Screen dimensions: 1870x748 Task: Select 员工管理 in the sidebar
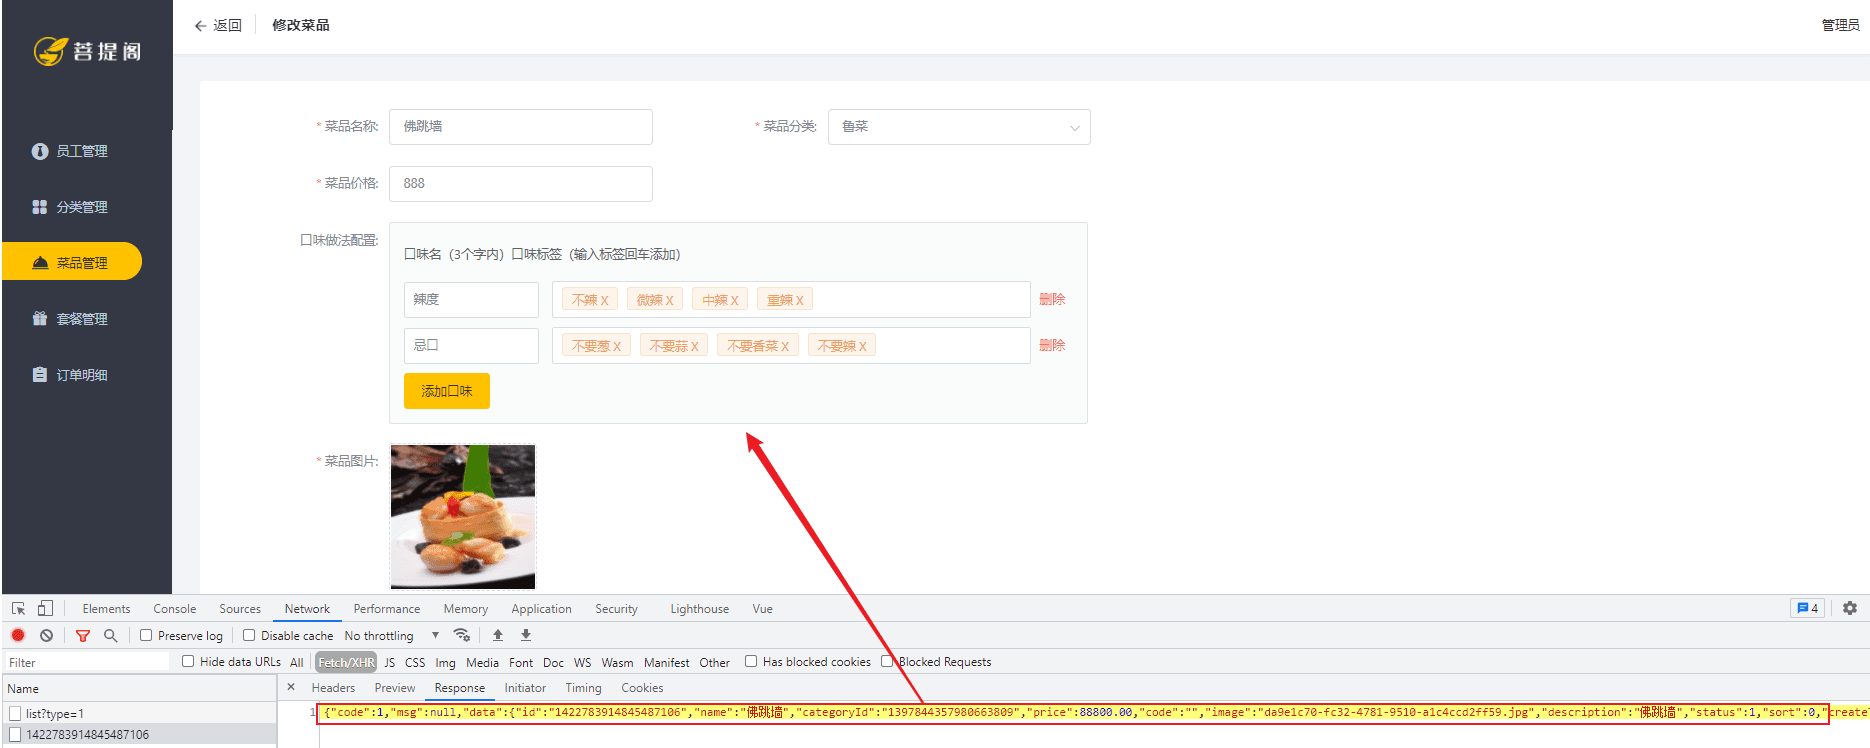(x=81, y=151)
